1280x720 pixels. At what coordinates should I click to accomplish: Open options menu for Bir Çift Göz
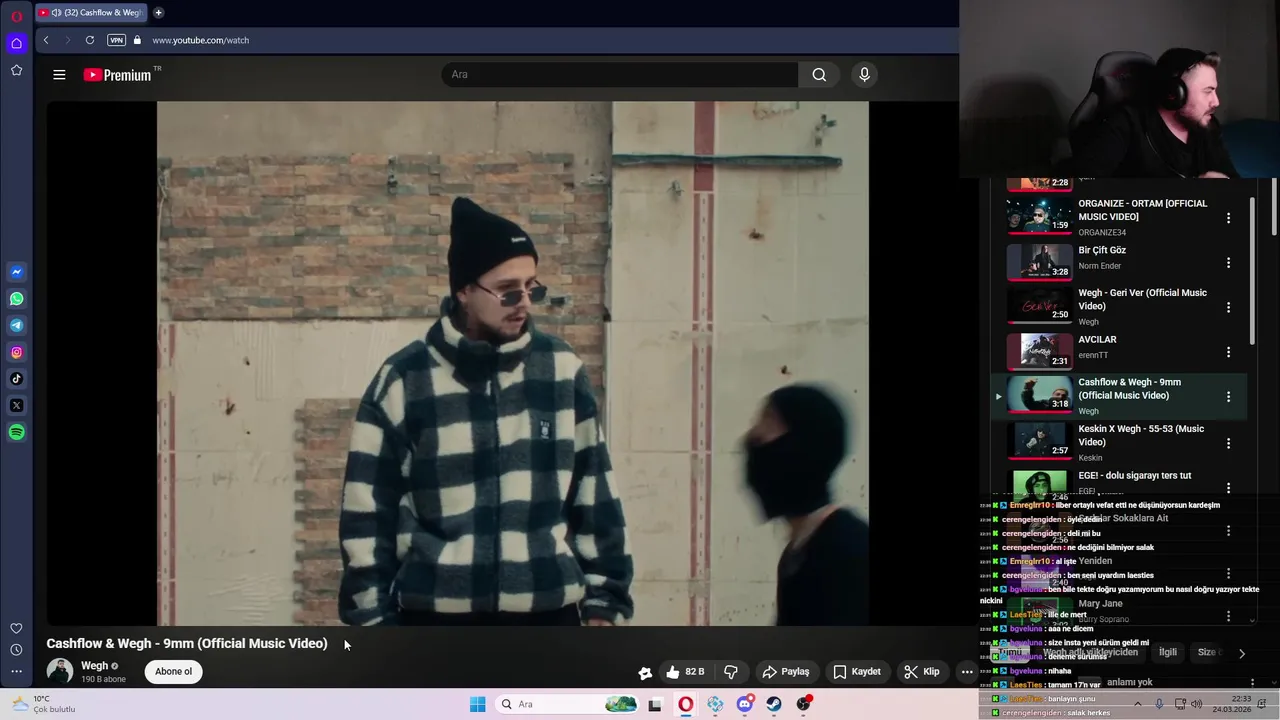(1229, 262)
